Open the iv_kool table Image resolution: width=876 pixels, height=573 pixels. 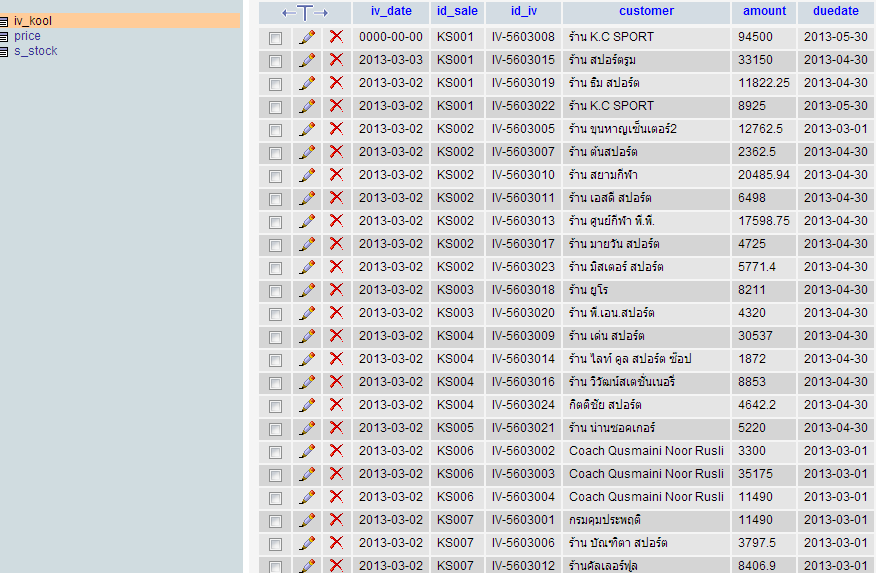tap(33, 21)
